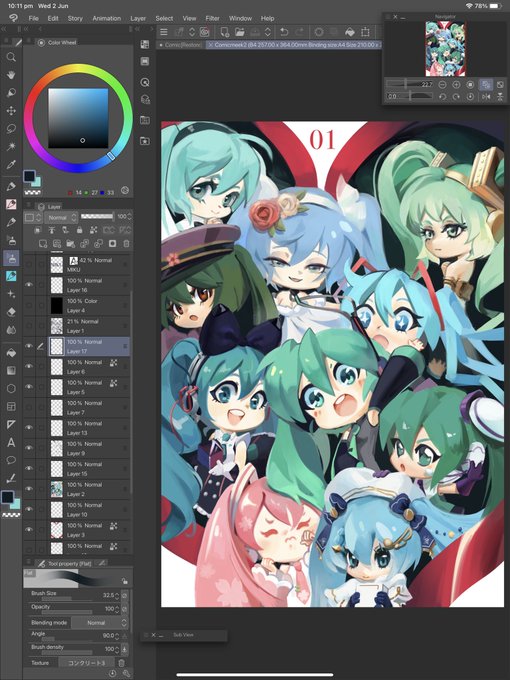Open the CLIP STUDIO logo menu
The image size is (510, 680).
click(x=13, y=18)
